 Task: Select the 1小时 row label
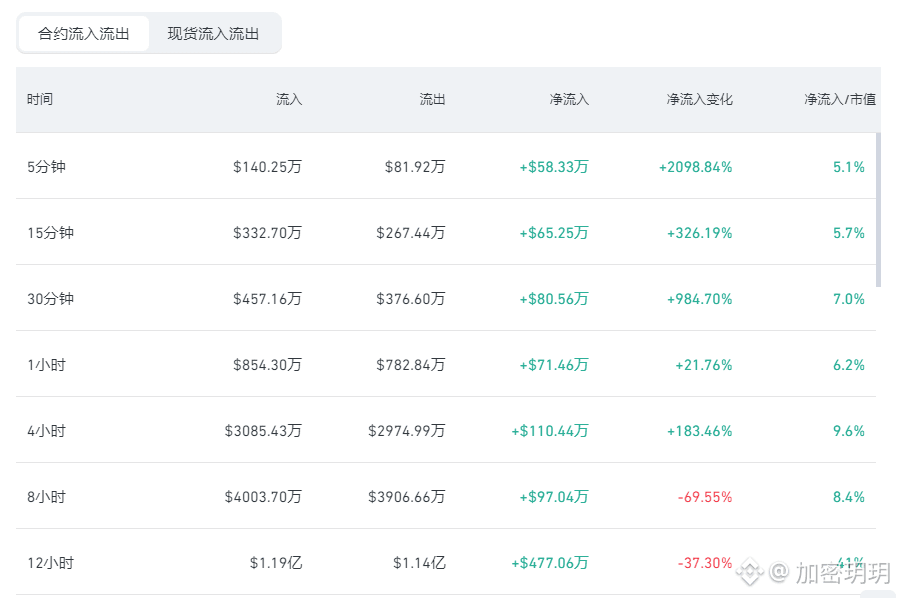46,365
